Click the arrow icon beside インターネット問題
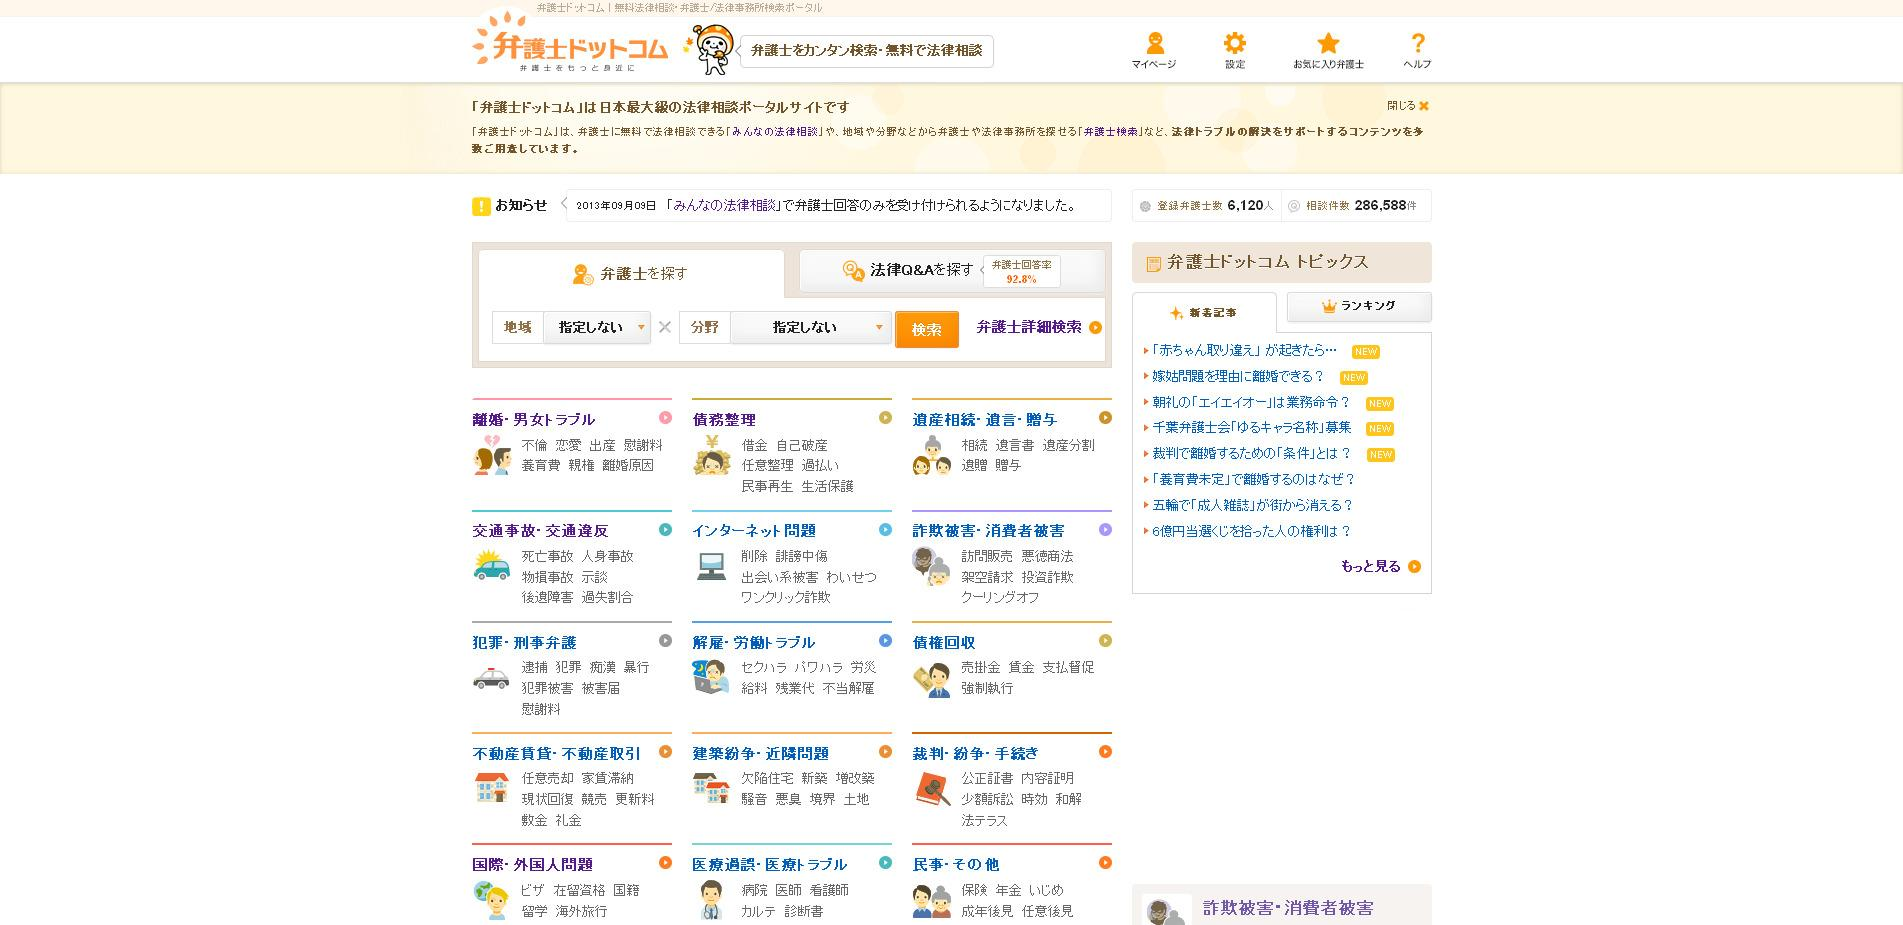 885,530
